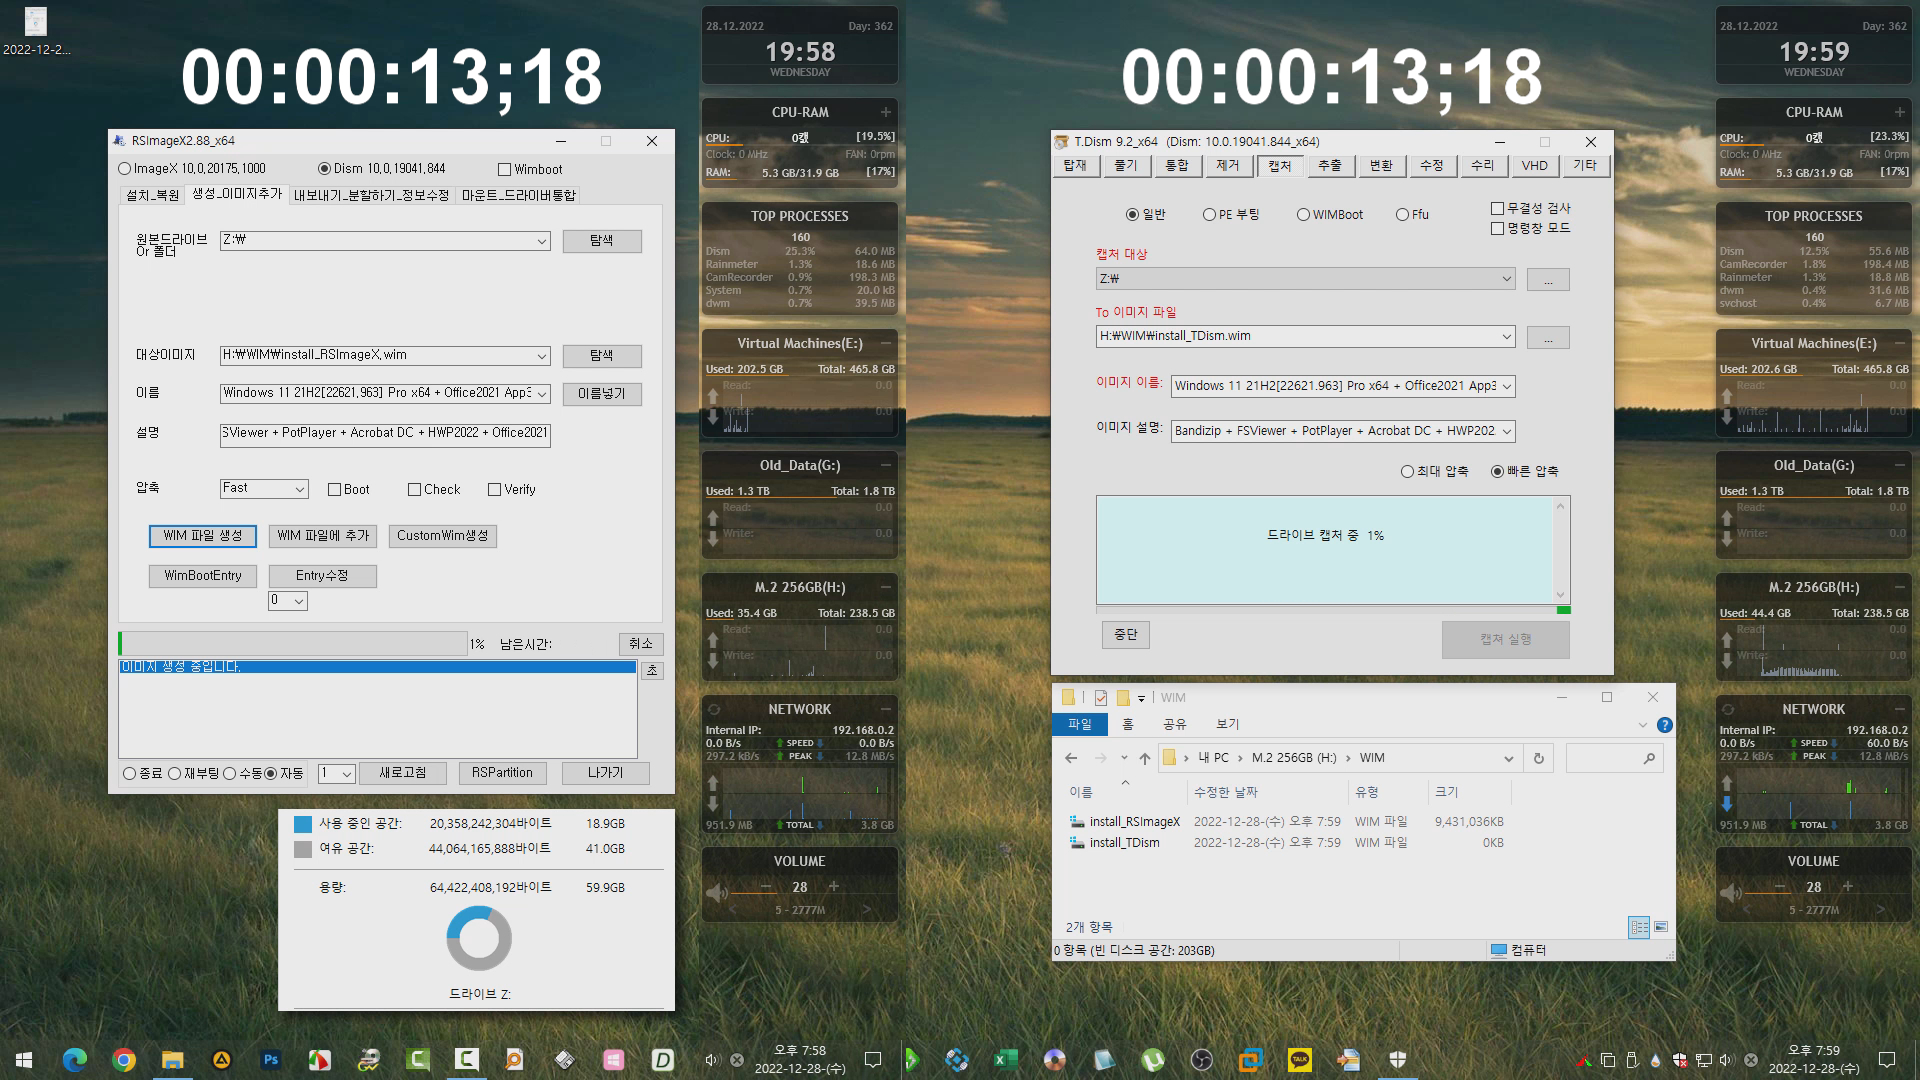Image resolution: width=1920 pixels, height=1080 pixels.
Task: Sort by the 수정한 날짜 column header
Action: [1226, 792]
